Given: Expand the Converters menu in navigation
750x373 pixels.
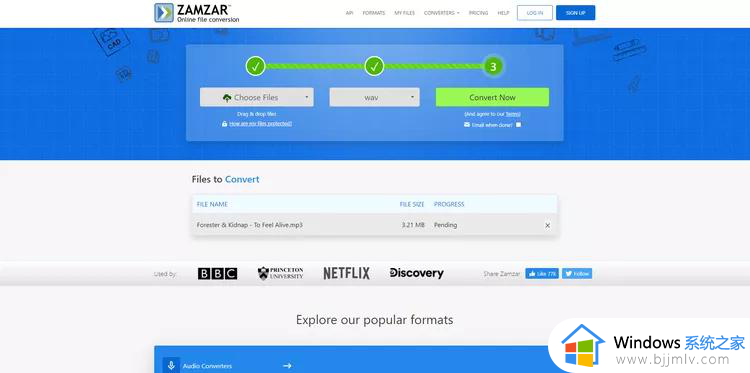Looking at the screenshot, I should coord(441,13).
